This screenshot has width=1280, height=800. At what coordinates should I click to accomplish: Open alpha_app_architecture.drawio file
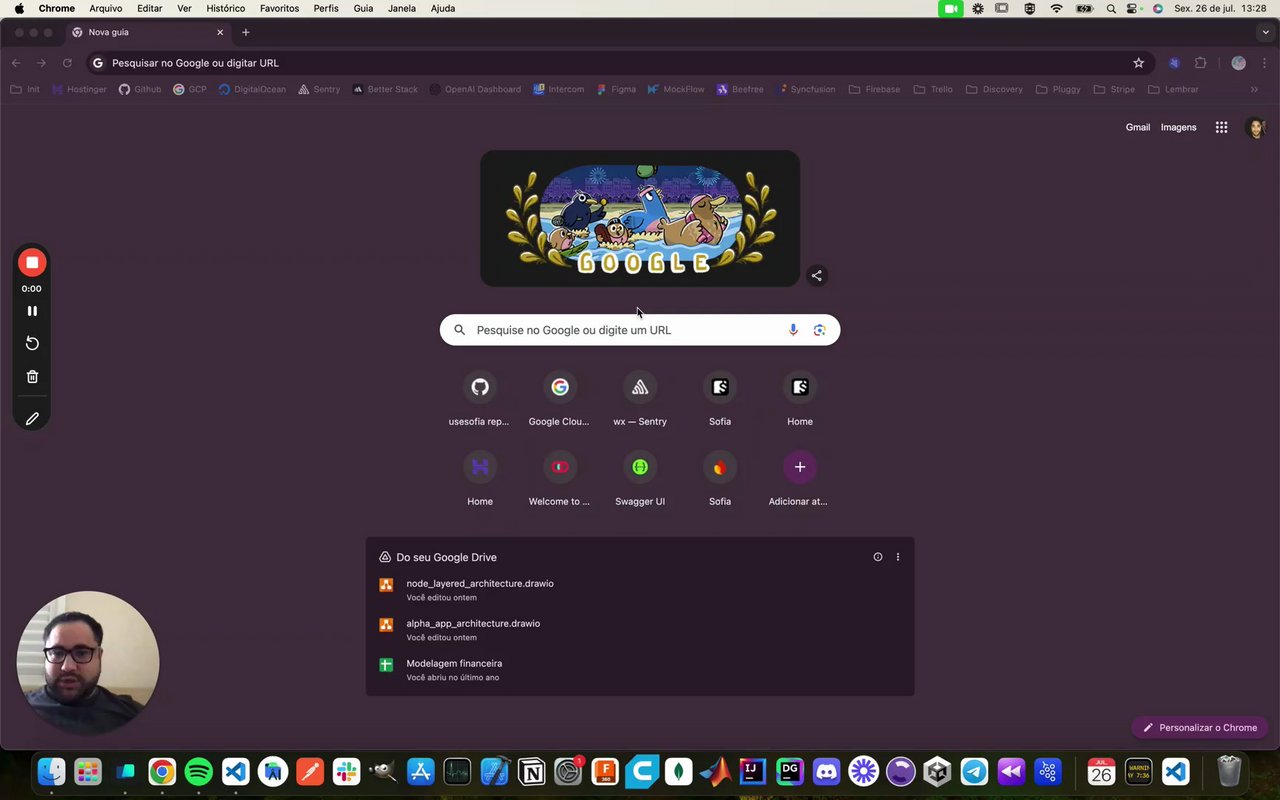(x=640, y=630)
